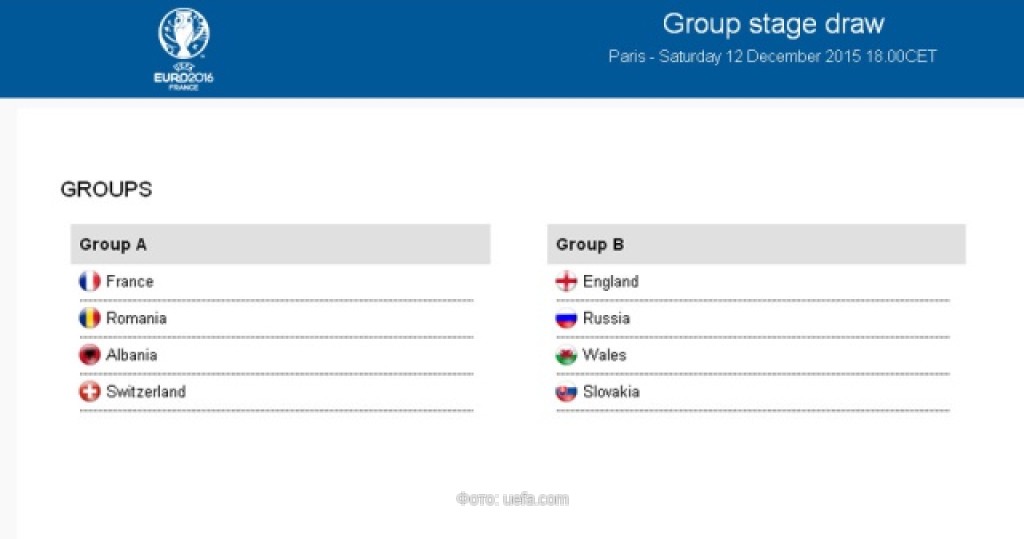The image size is (1024, 539).
Task: Click the Wales flag icon
Action: coord(566,355)
